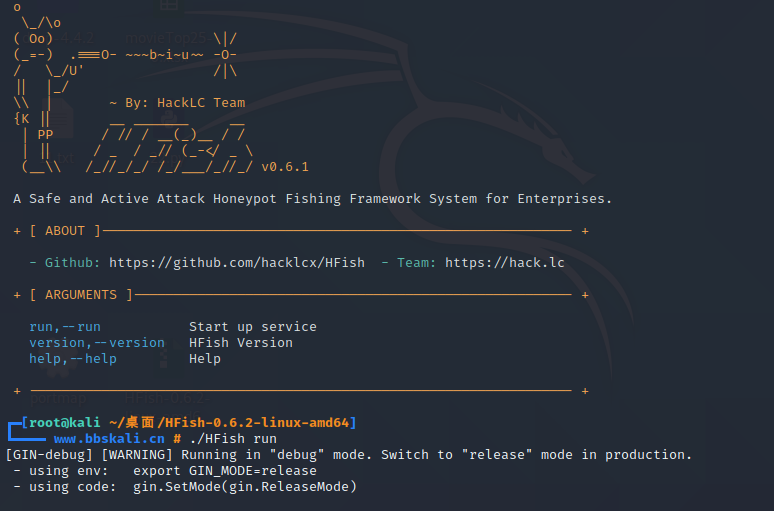Click the gin.SetMode(gin.ReleaseMode) code text
This screenshot has width=774, height=511.
(245, 487)
